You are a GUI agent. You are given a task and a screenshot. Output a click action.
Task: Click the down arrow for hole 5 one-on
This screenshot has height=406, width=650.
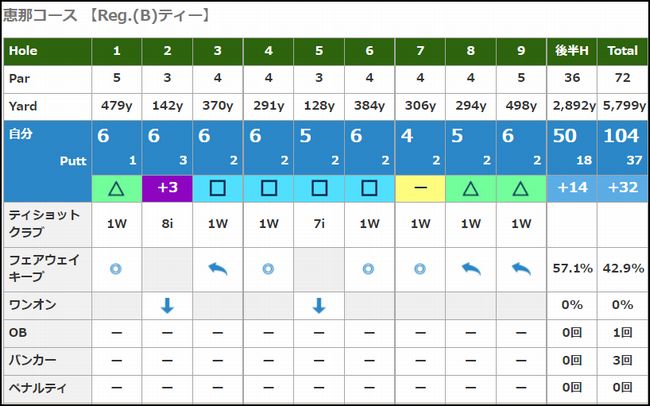319,306
